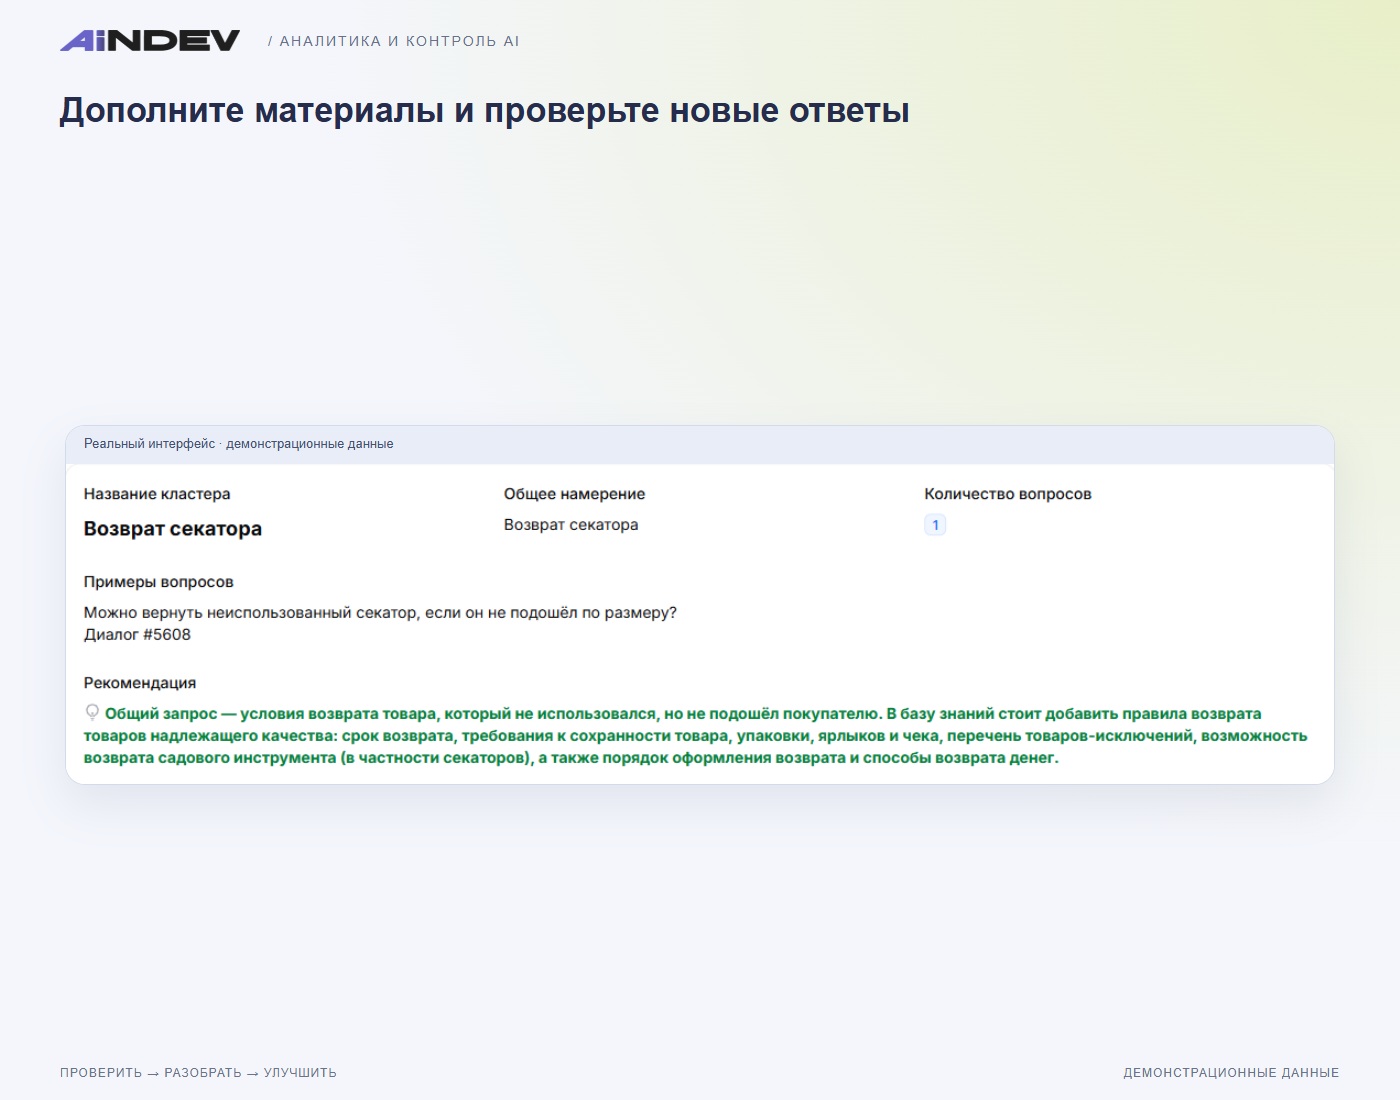The height and width of the screenshot is (1100, 1400).
Task: Click the word 'Улучшить' in the footer
Action: (x=300, y=1073)
